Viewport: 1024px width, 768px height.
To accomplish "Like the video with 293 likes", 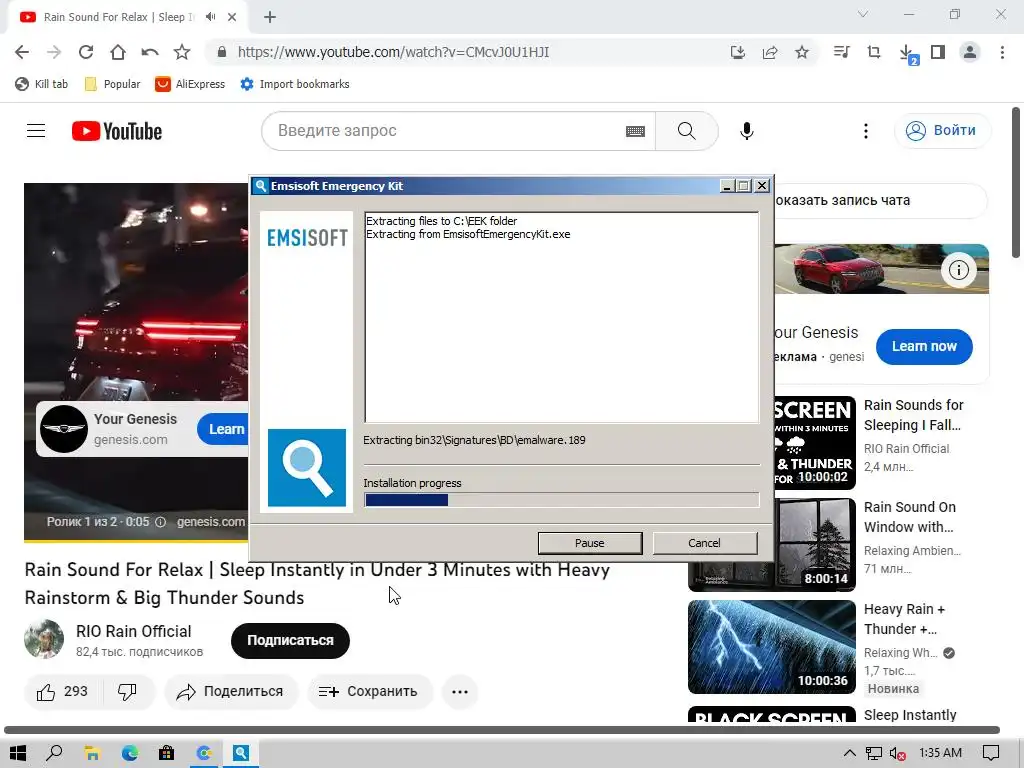I will click(x=62, y=692).
